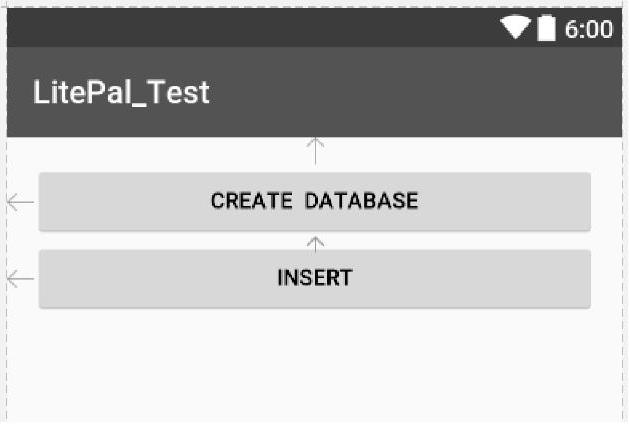This screenshot has height=428, width=629.
Task: Click the battery status icon
Action: pos(546,29)
